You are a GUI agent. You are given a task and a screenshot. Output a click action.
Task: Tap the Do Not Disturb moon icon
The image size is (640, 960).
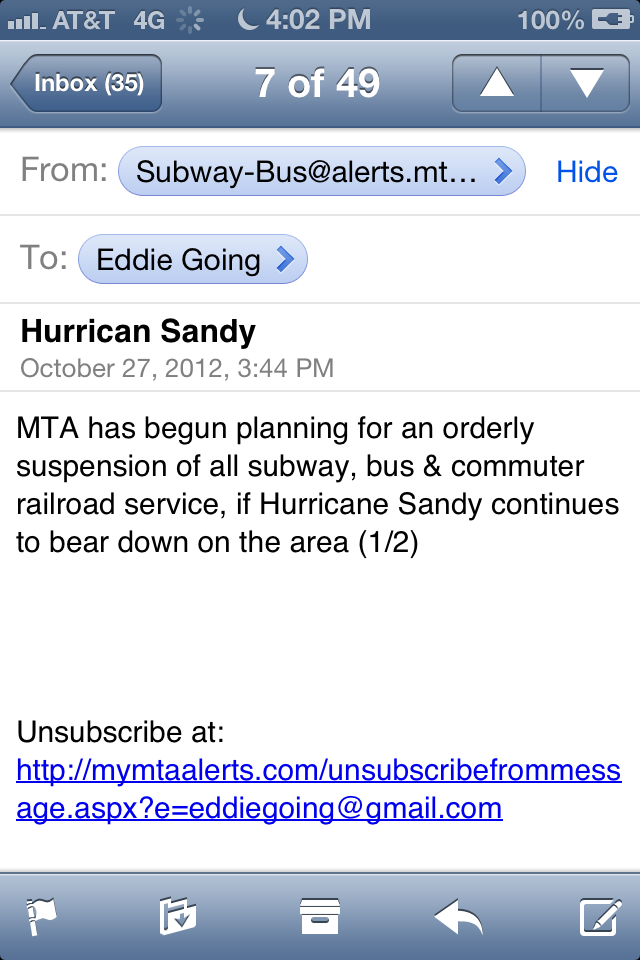pyautogui.click(x=247, y=19)
